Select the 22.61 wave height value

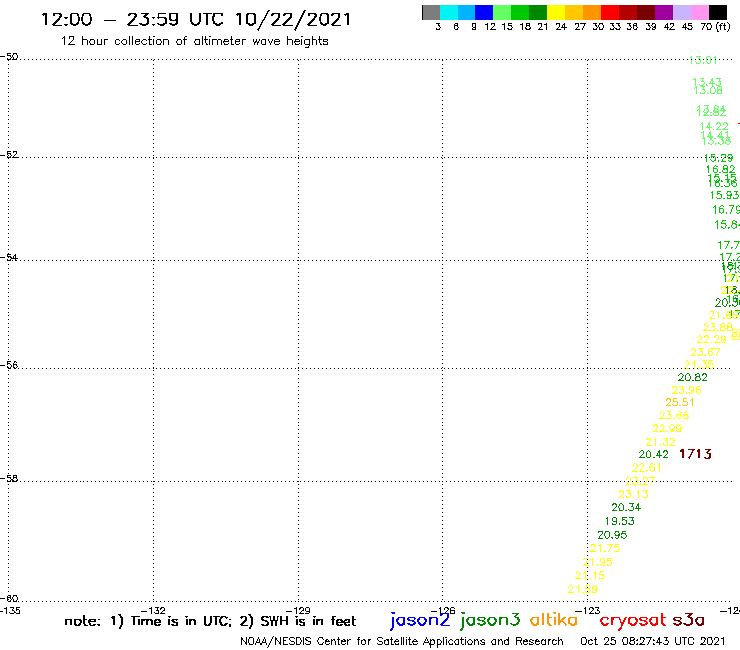(647, 468)
